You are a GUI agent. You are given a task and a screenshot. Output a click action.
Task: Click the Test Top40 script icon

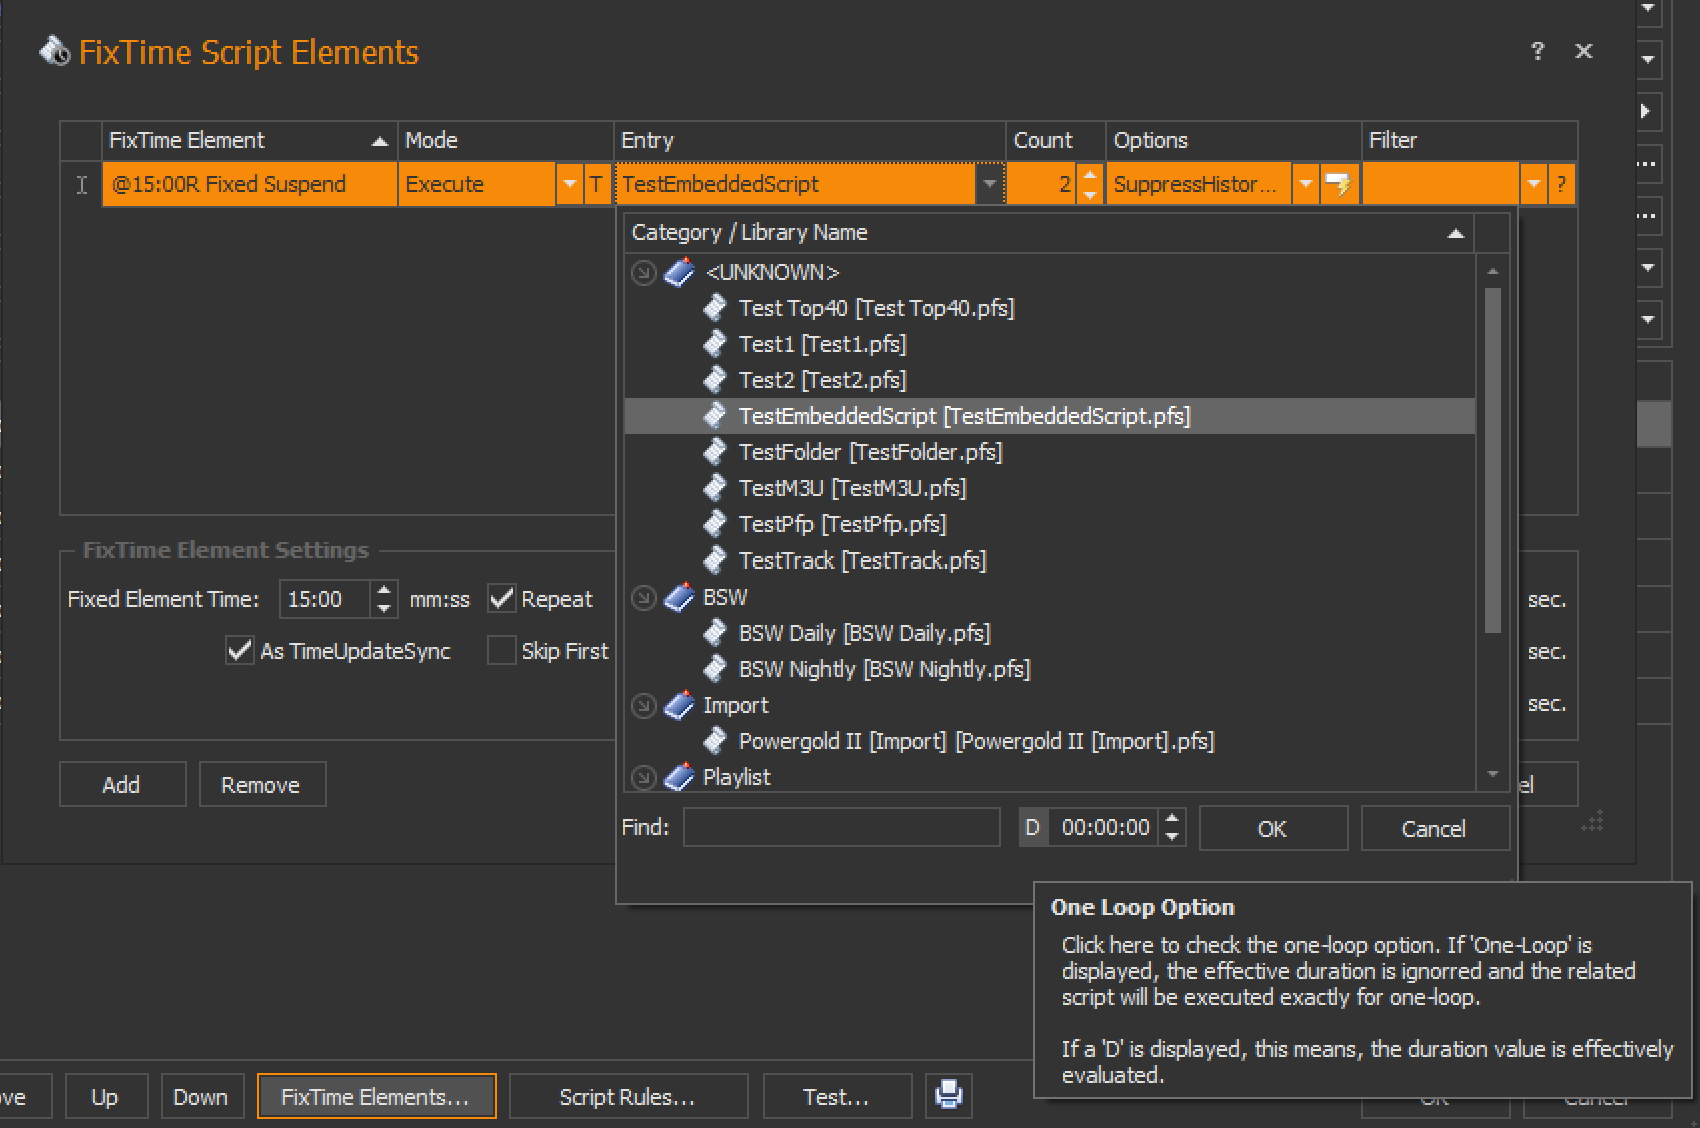click(x=715, y=308)
